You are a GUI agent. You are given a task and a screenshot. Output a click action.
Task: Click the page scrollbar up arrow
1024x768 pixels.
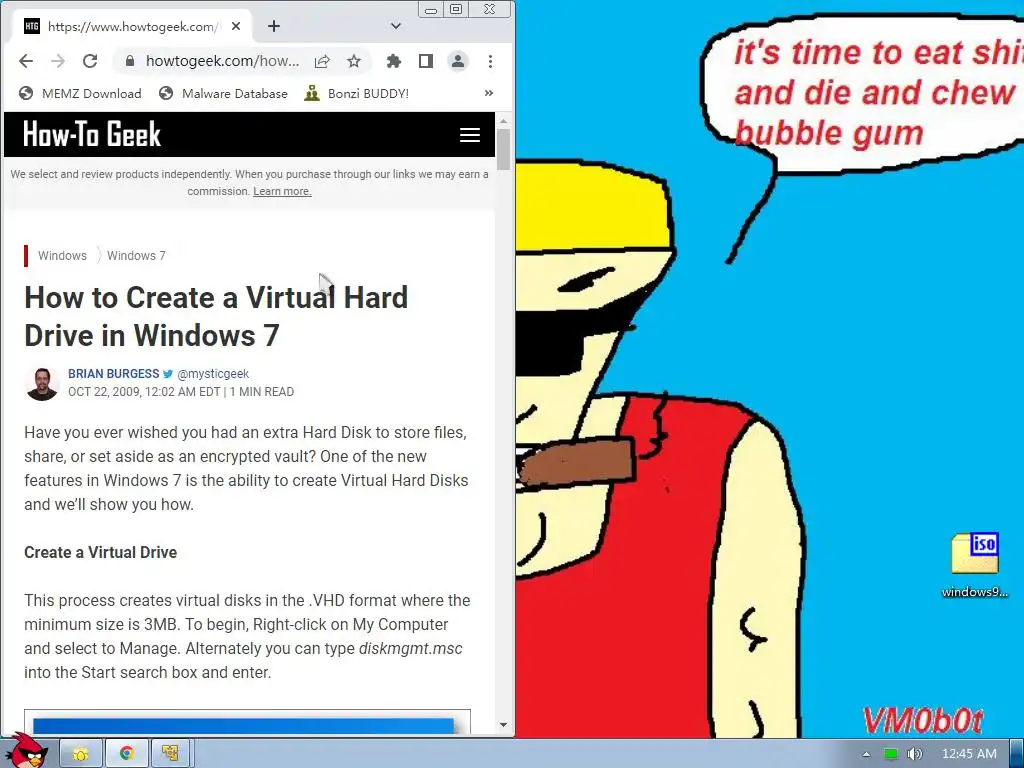pos(503,121)
